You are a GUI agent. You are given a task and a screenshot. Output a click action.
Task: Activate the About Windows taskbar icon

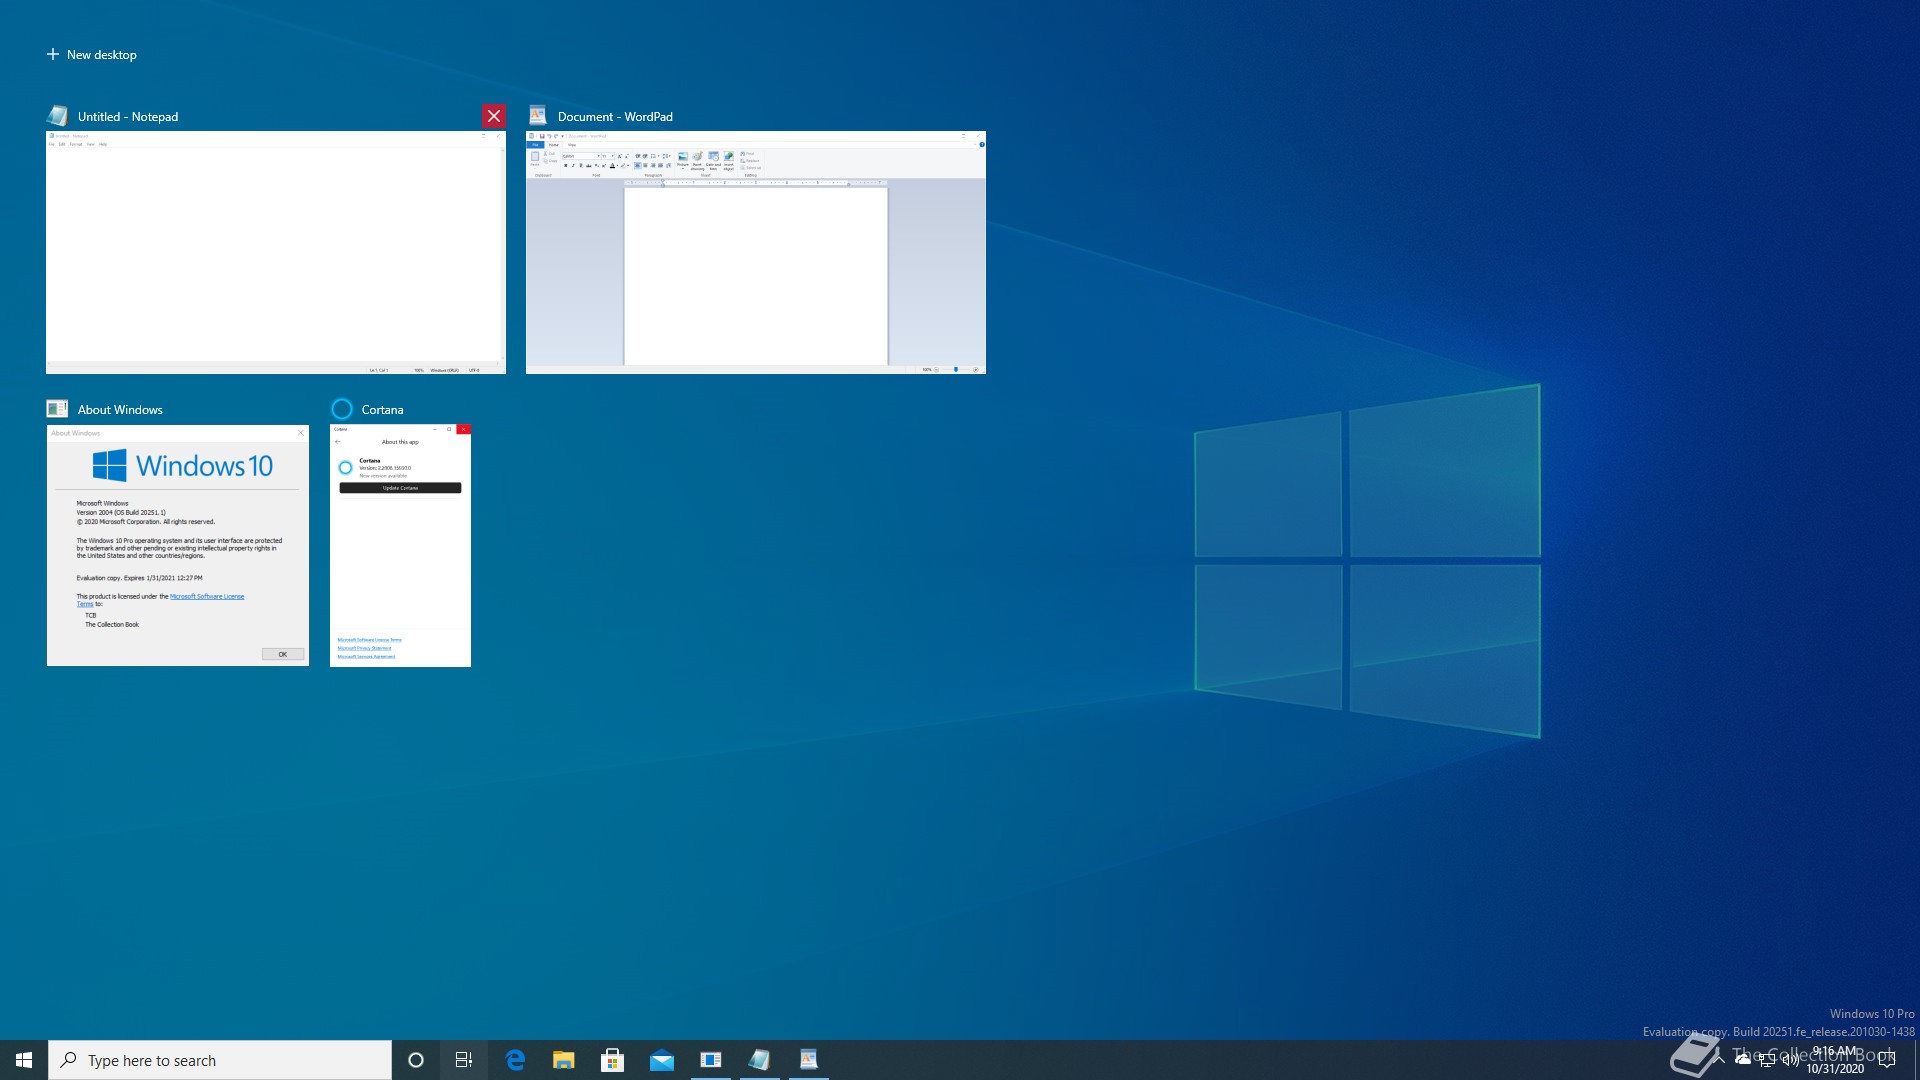(x=711, y=1060)
